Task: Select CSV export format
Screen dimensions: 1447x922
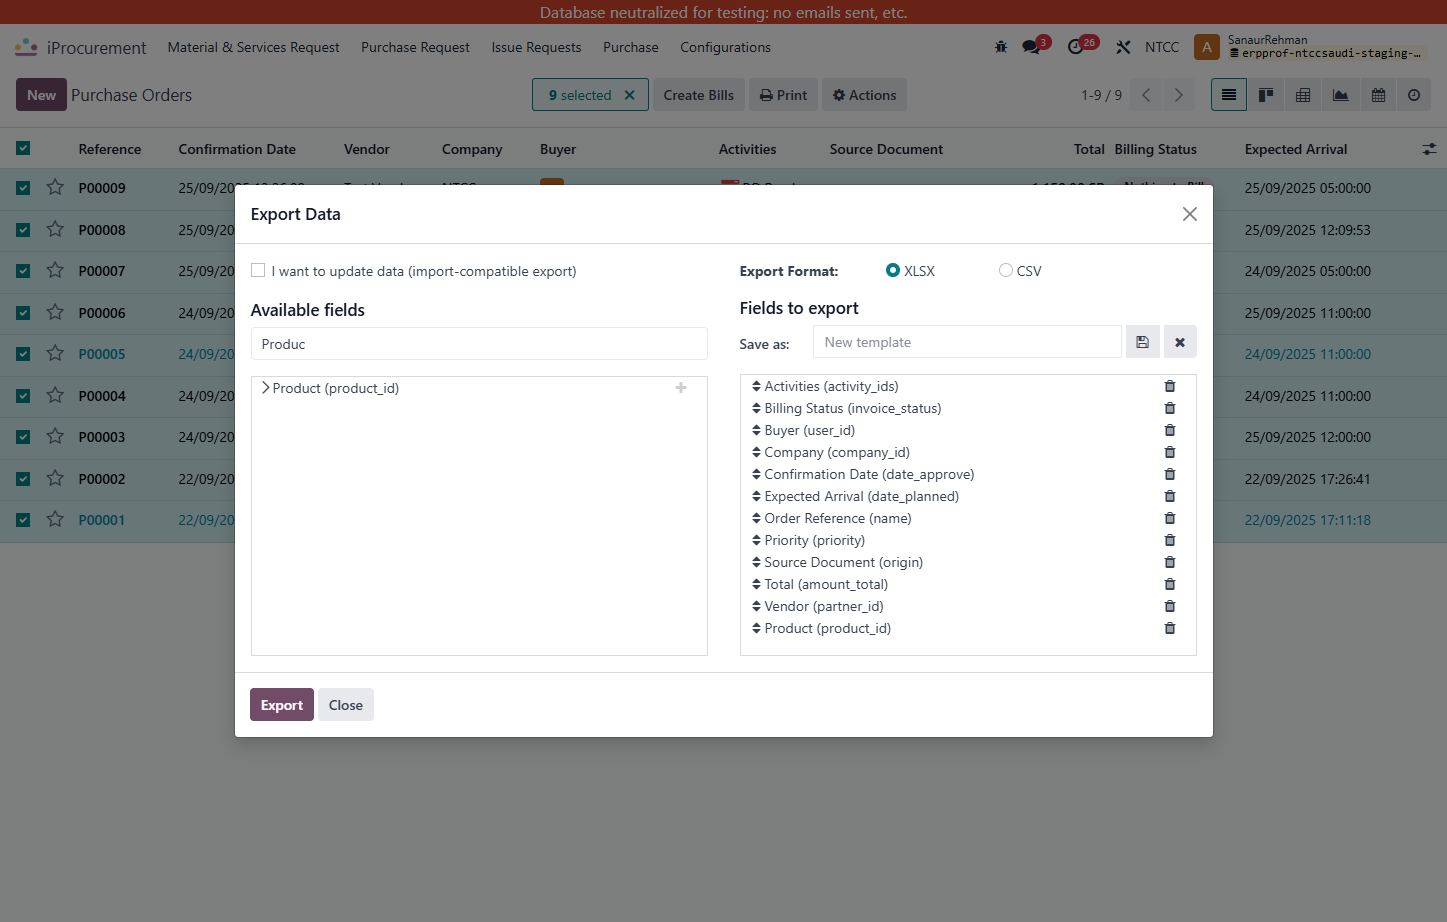Action: point(1006,270)
